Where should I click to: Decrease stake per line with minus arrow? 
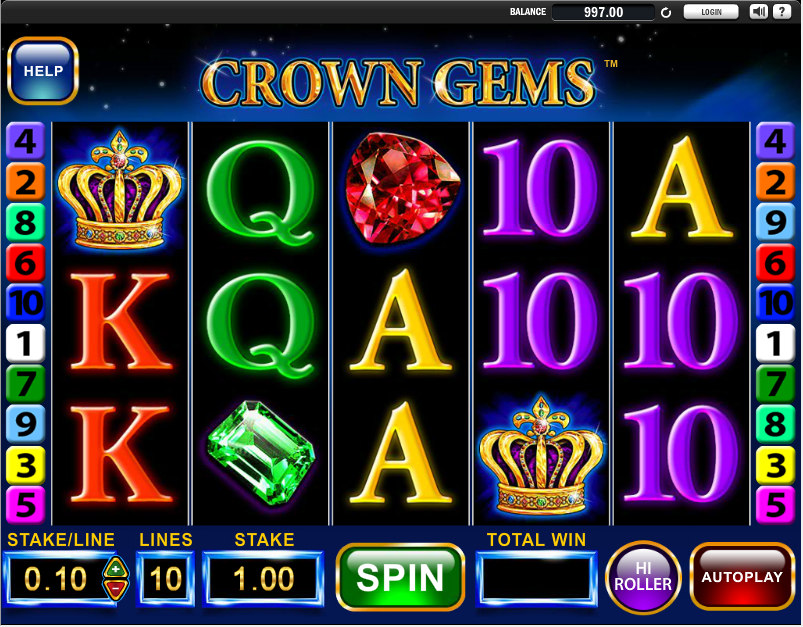(x=116, y=590)
